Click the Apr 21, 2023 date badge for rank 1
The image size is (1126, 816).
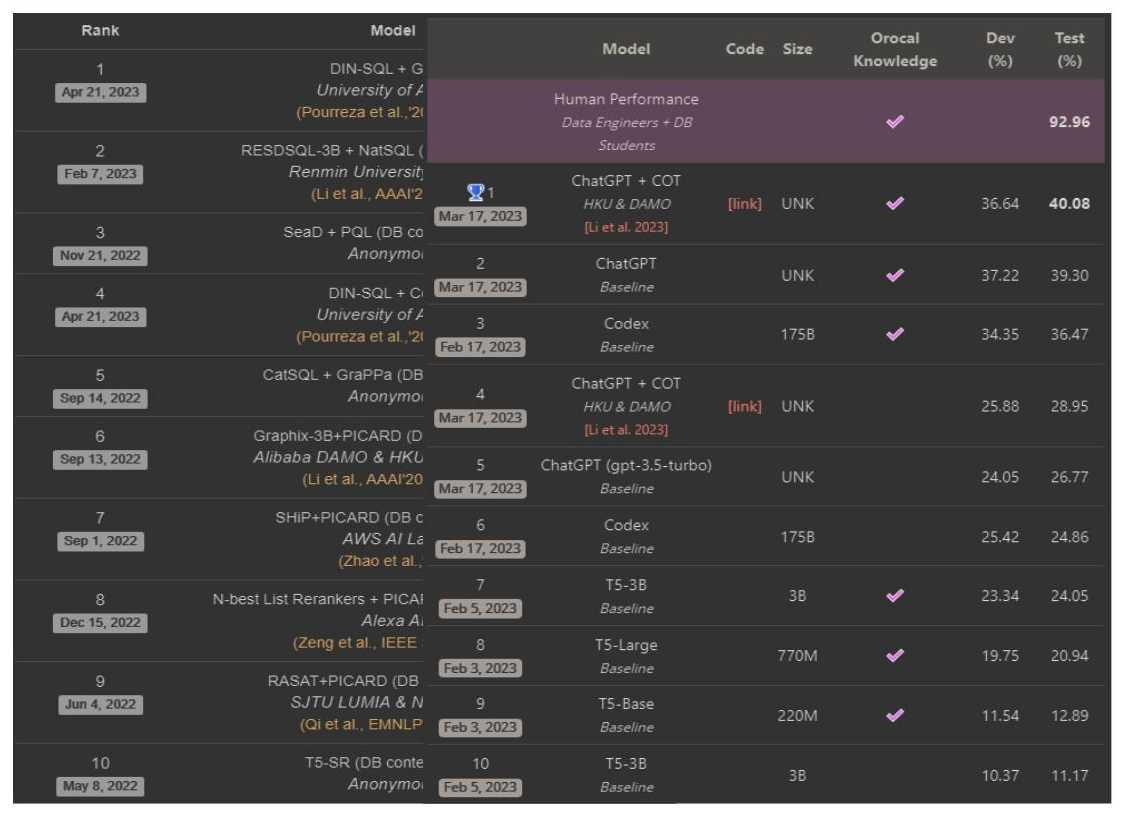101,93
